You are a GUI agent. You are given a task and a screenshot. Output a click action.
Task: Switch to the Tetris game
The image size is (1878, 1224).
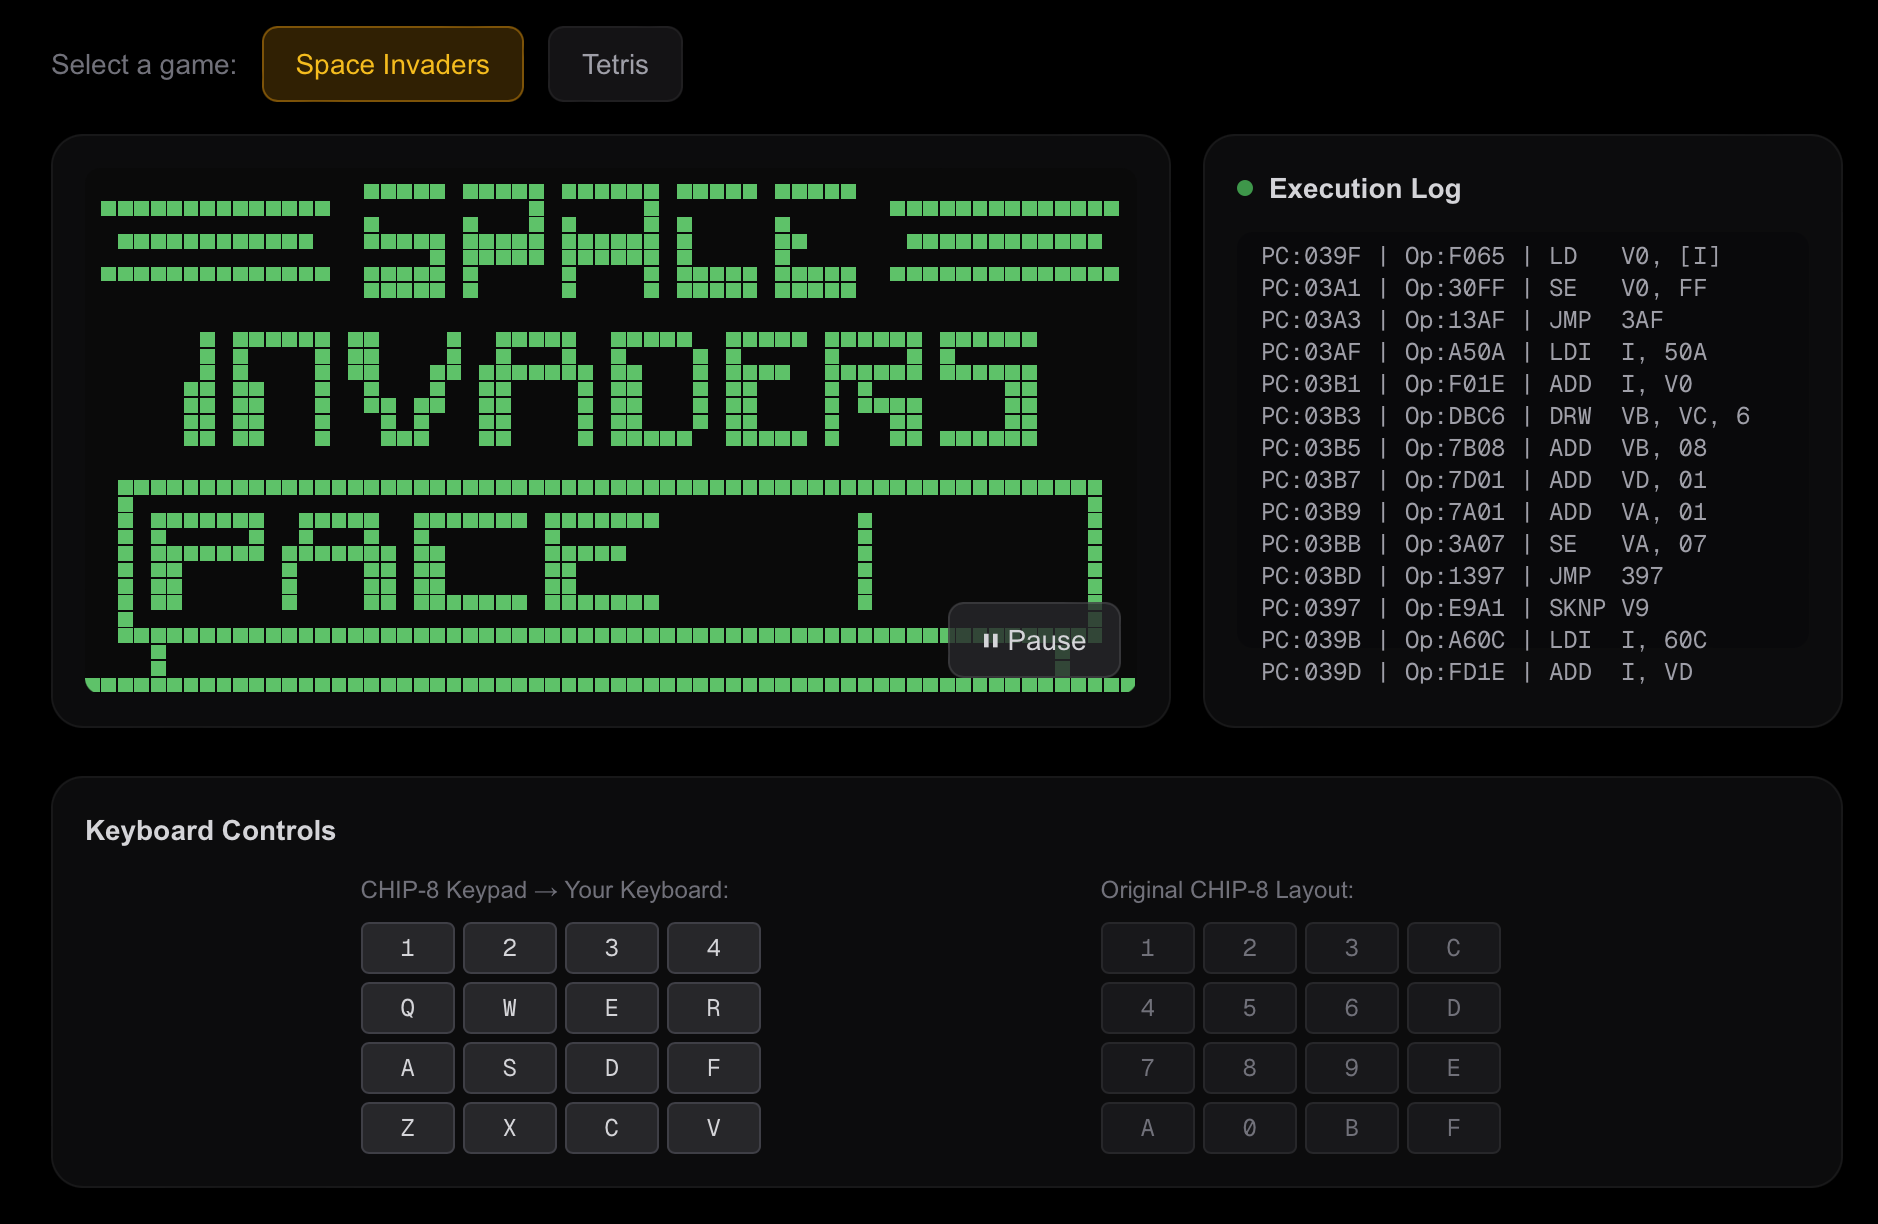(x=614, y=64)
